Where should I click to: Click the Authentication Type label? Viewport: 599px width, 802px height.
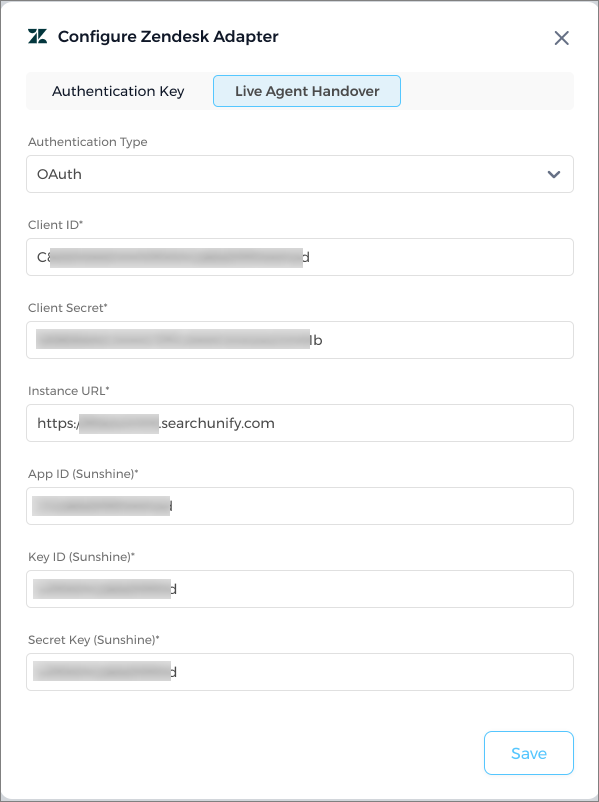coord(87,142)
